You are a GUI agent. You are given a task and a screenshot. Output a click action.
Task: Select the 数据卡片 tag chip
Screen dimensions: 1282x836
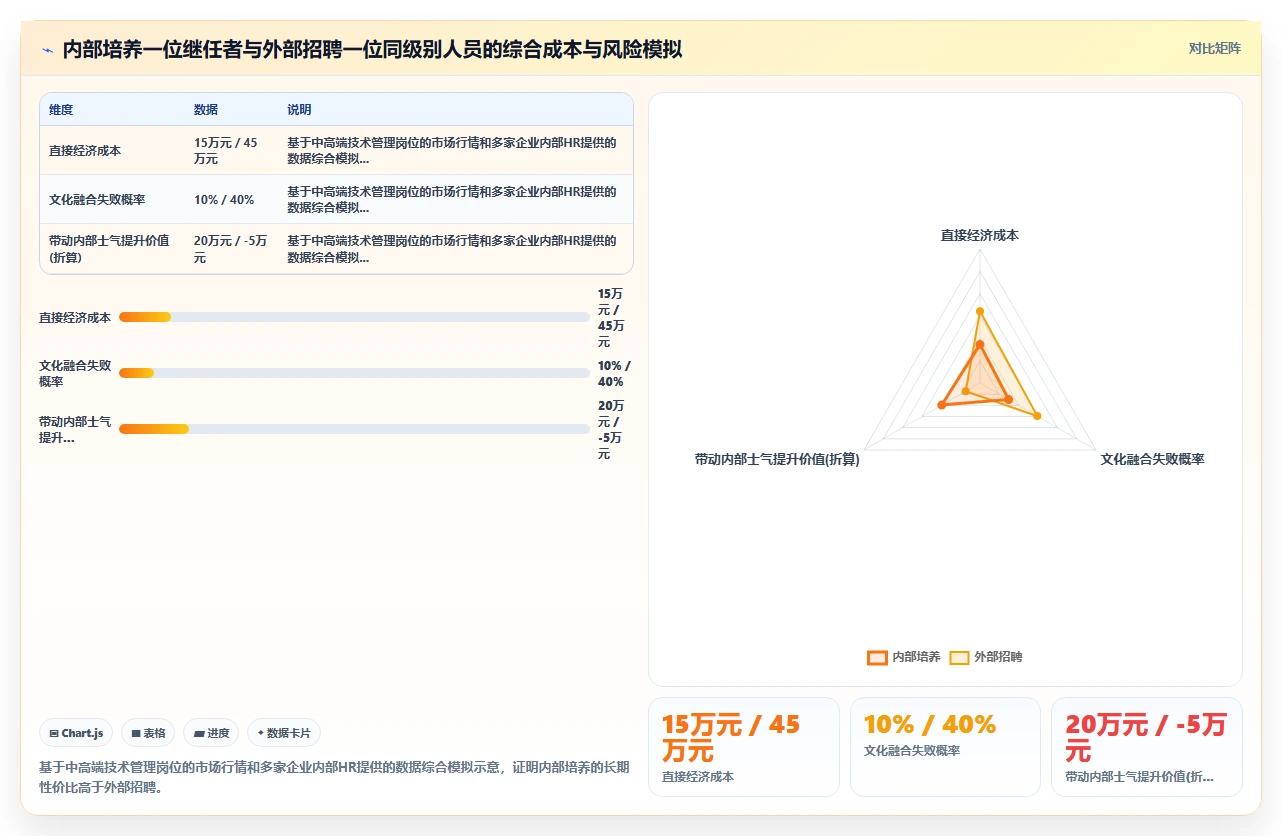(284, 733)
